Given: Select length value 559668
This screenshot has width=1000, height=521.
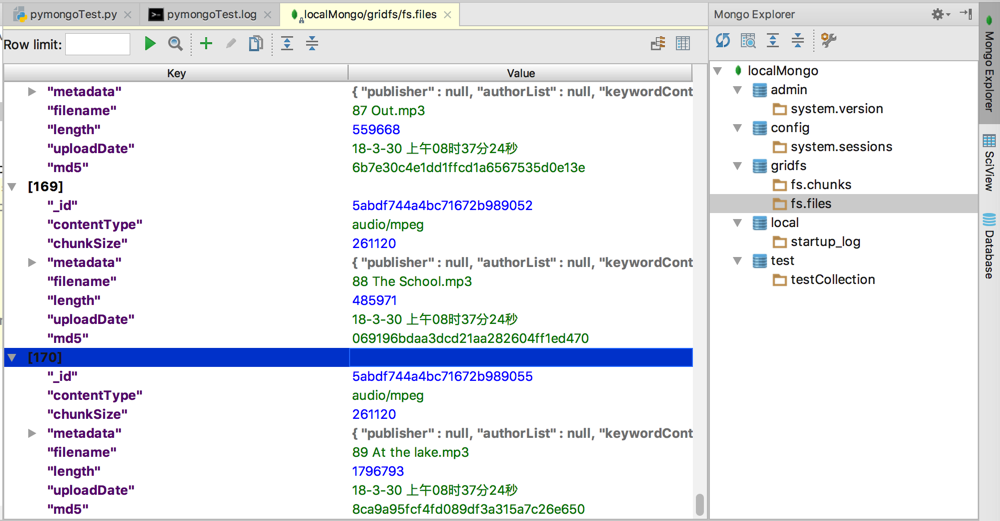Looking at the screenshot, I should click(x=376, y=129).
